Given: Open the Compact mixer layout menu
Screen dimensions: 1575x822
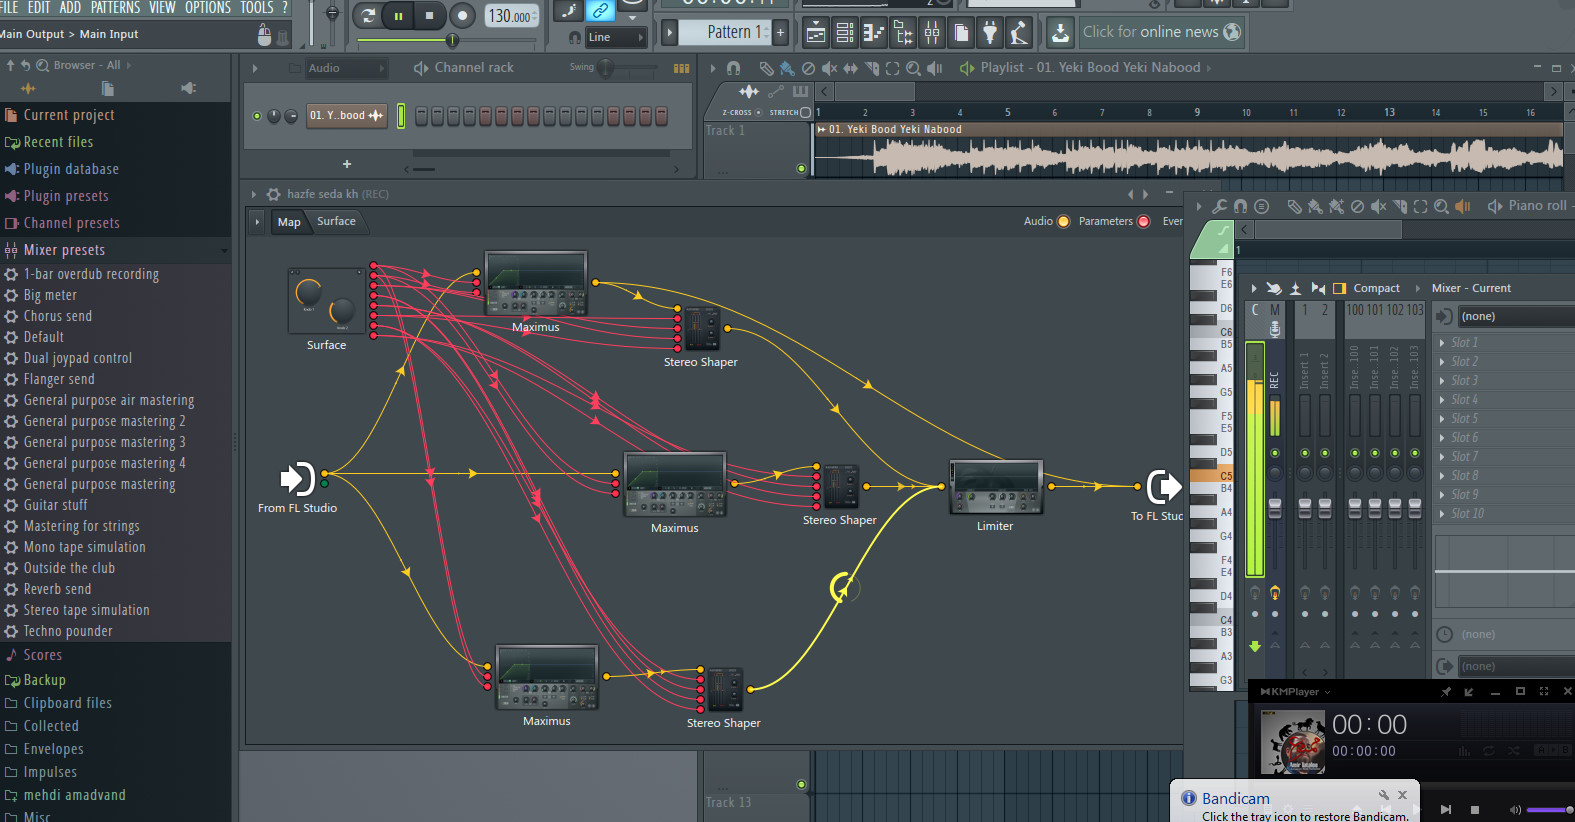Looking at the screenshot, I should click(x=1376, y=288).
